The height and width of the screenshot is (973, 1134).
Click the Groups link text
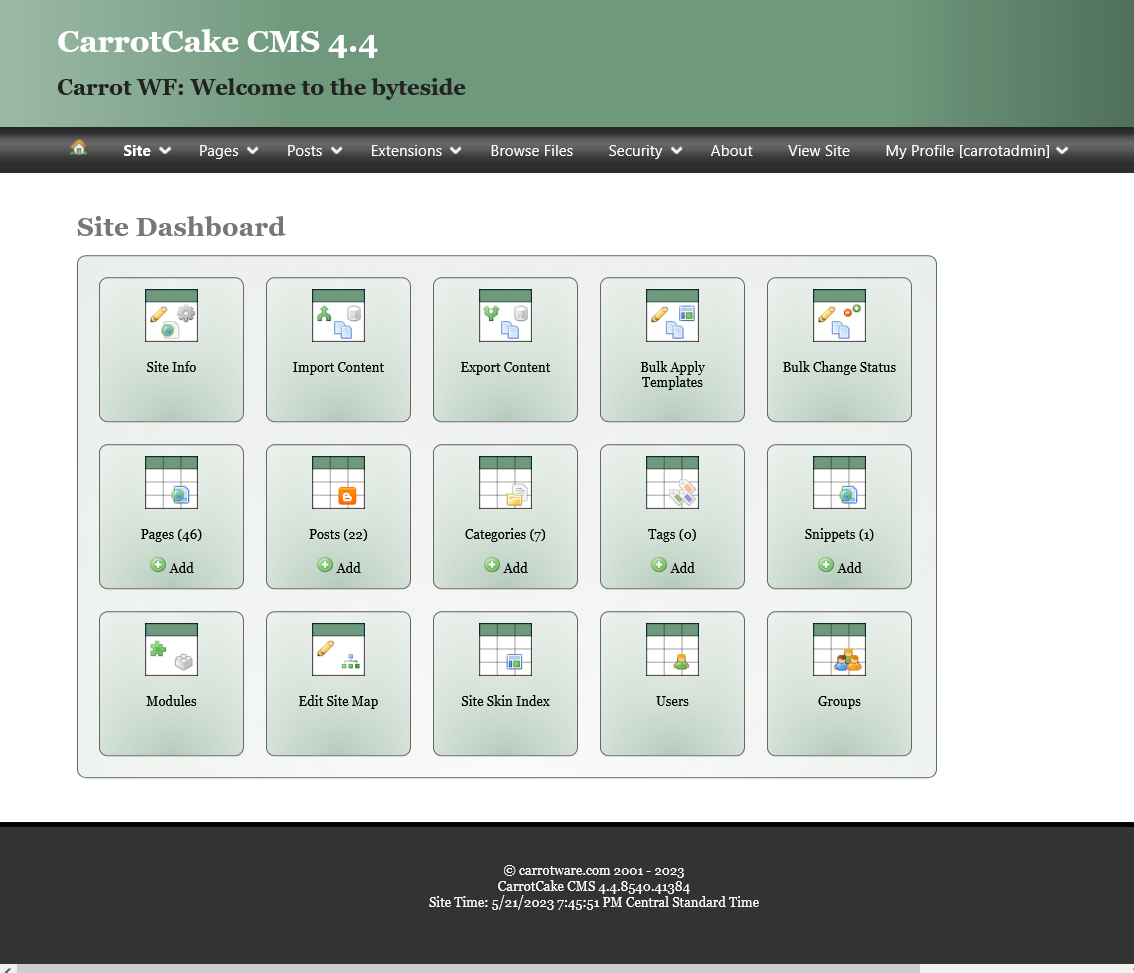[840, 701]
